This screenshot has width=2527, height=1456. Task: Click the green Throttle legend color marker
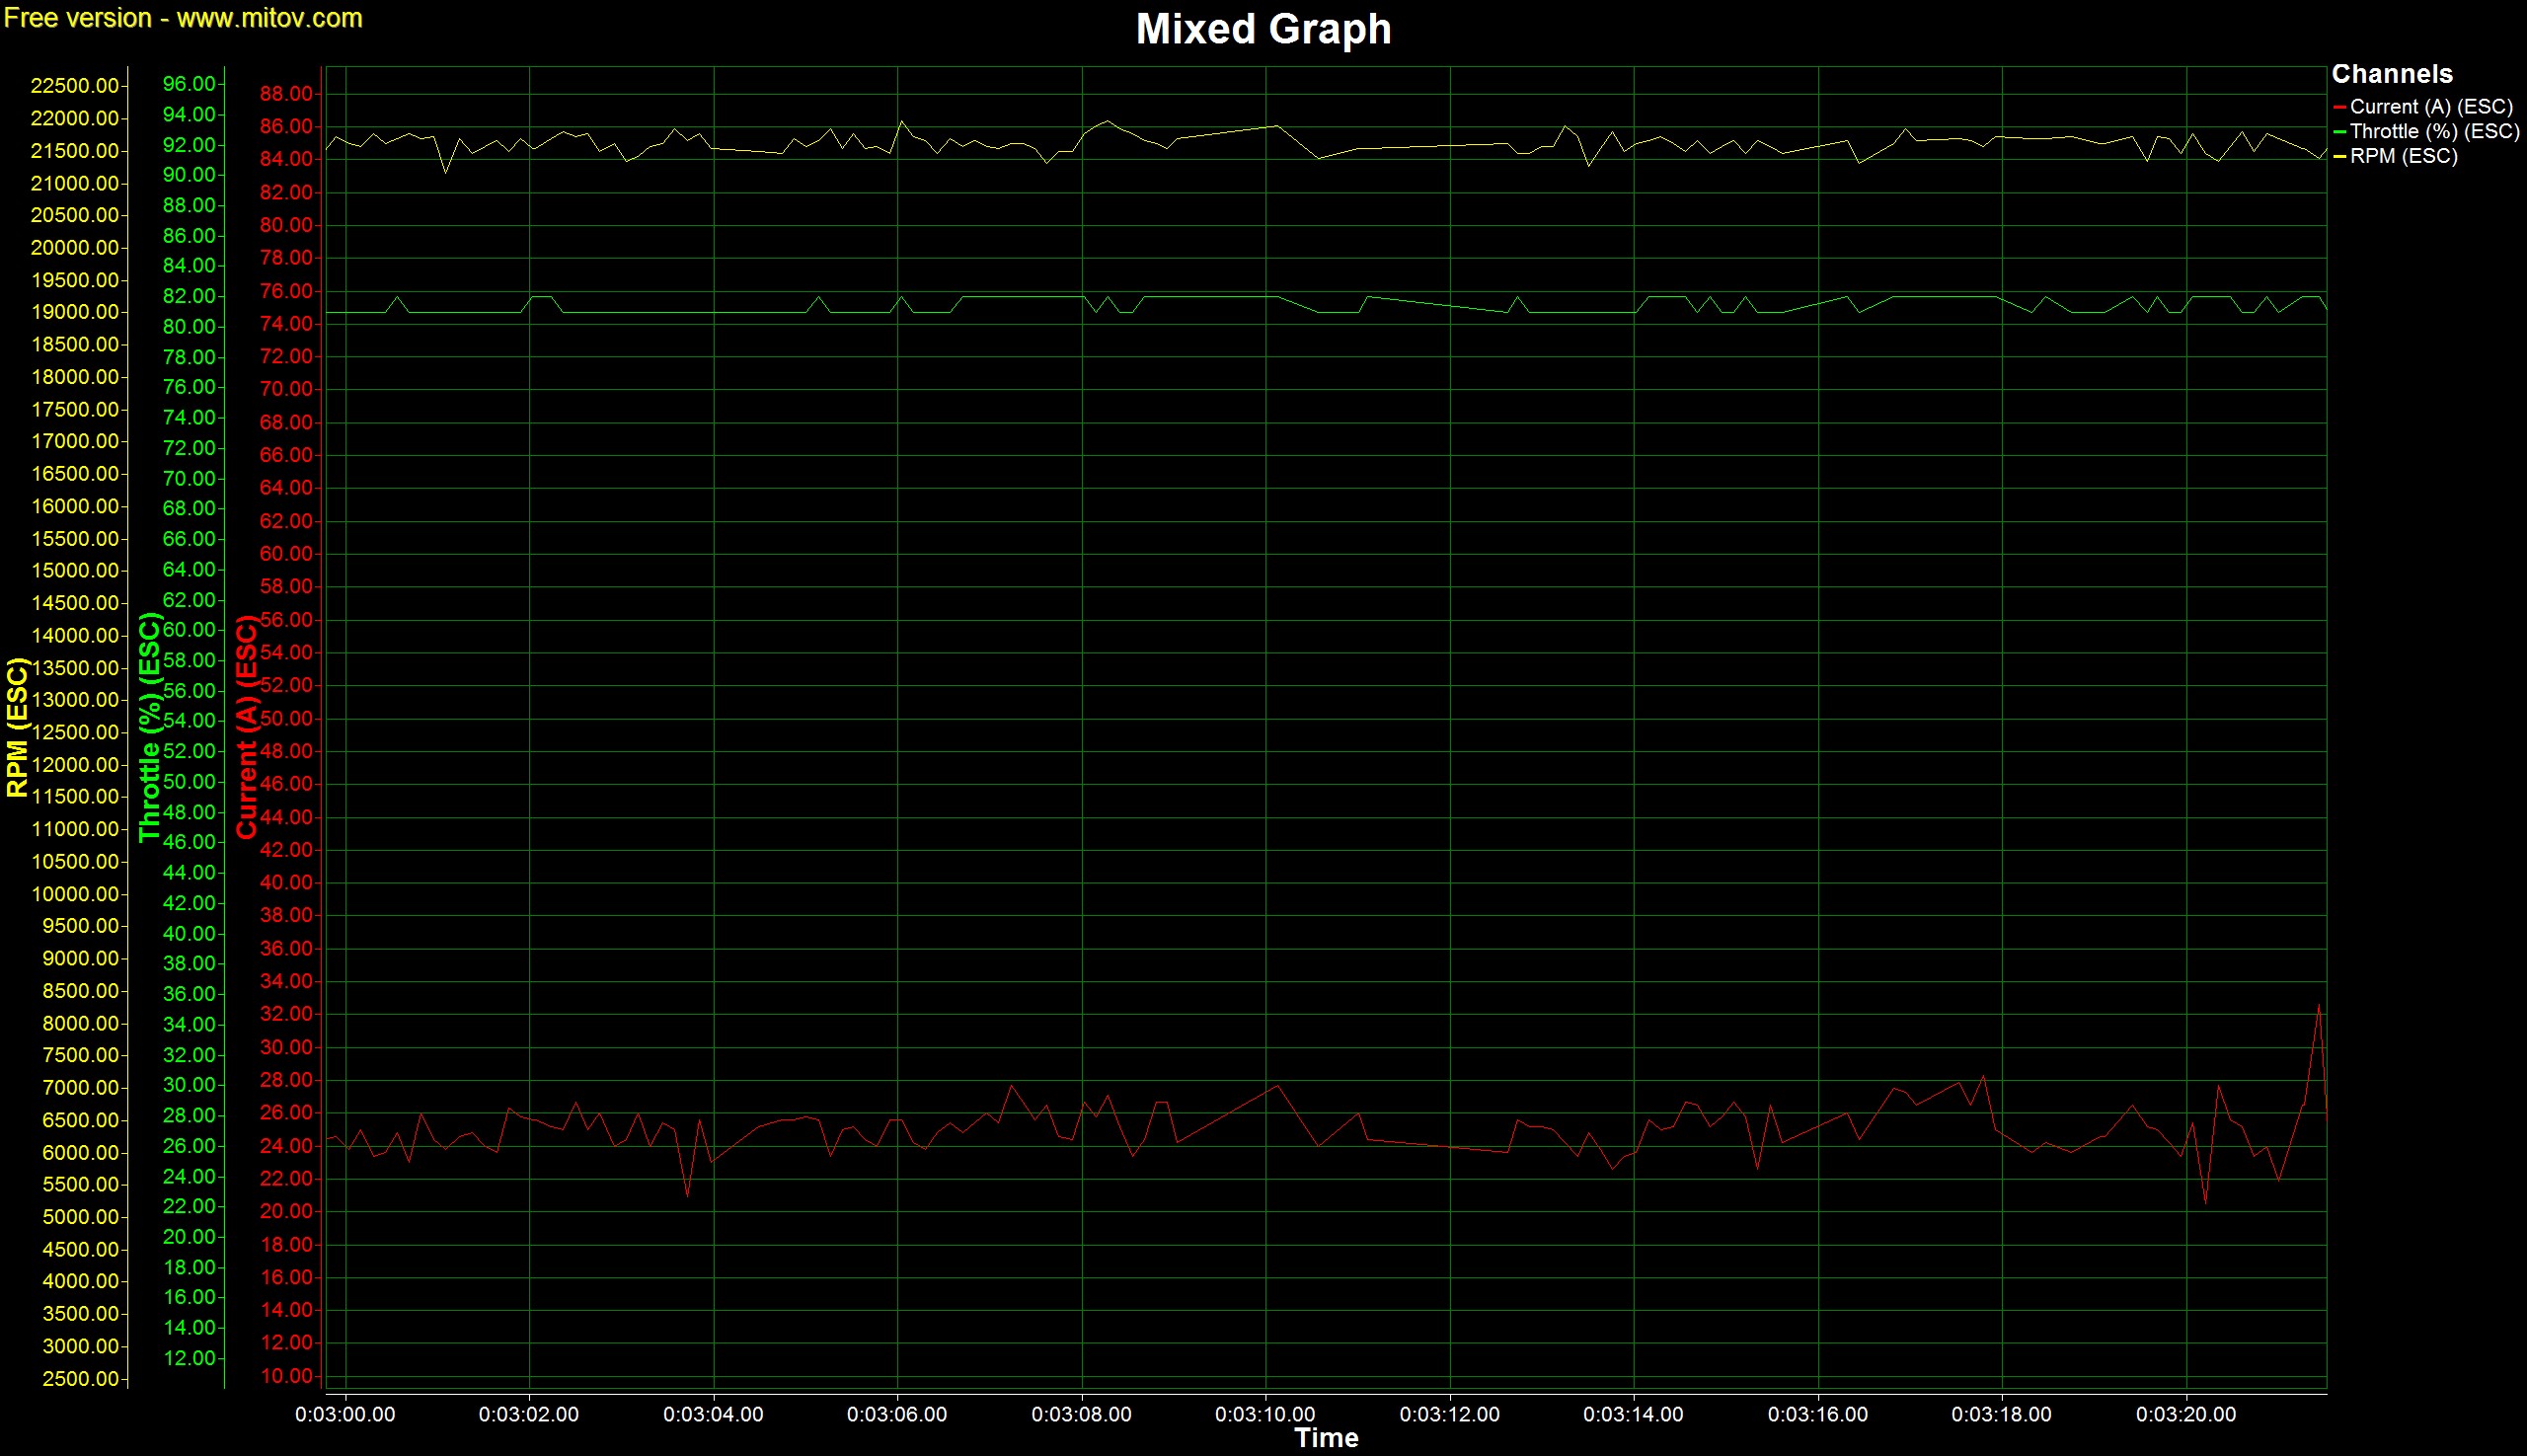point(2339,132)
